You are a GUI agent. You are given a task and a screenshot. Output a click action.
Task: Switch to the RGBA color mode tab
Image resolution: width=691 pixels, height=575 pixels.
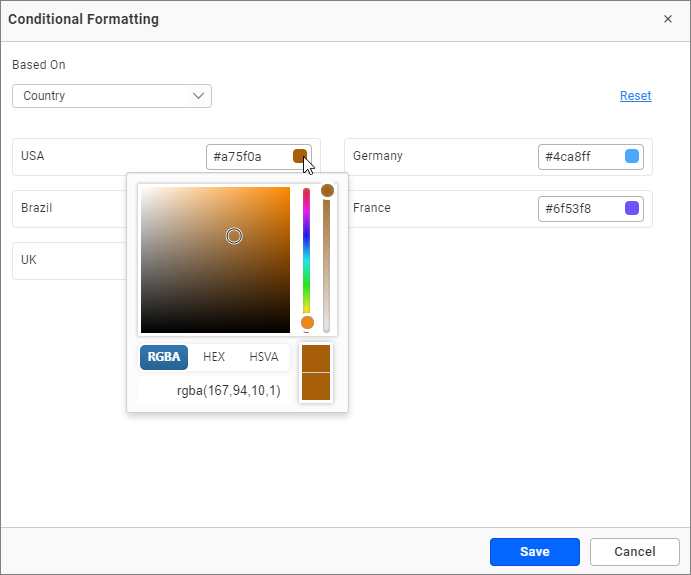click(x=164, y=357)
